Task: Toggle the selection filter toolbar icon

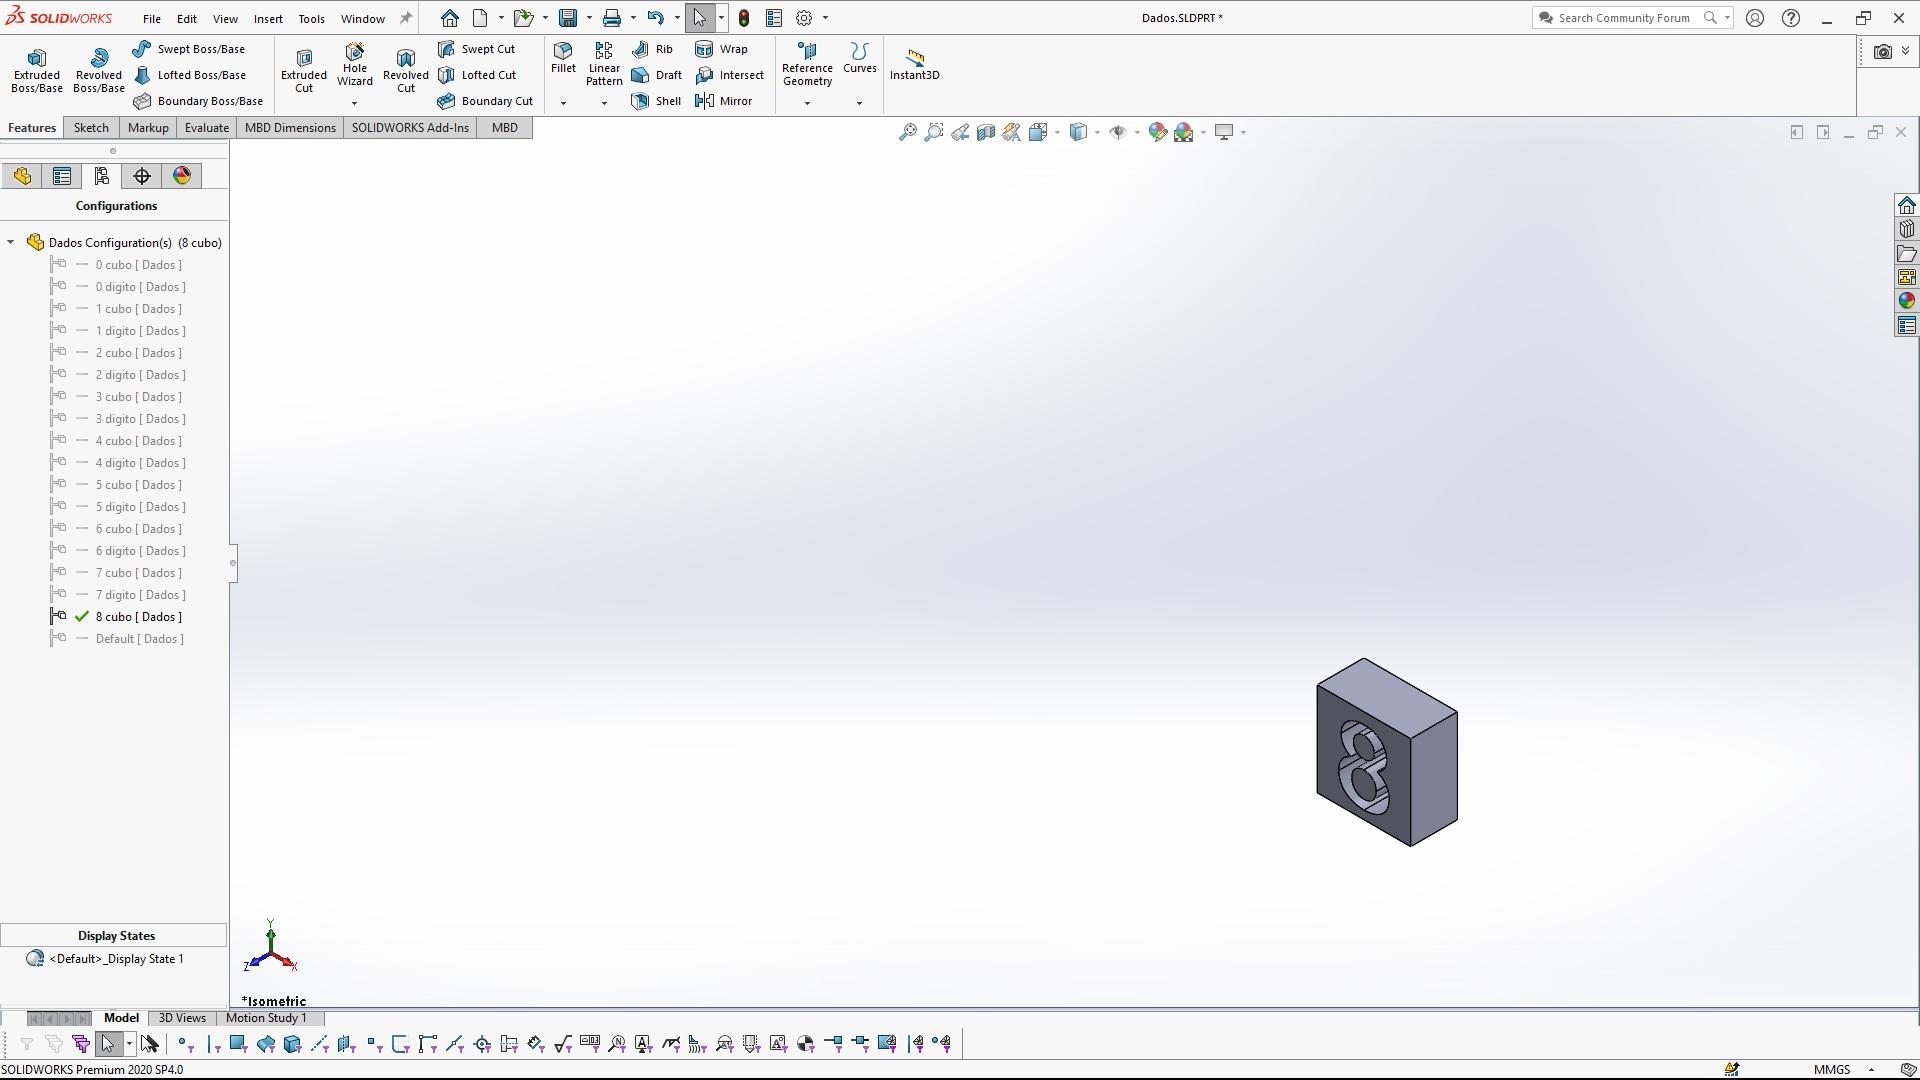Action: (x=80, y=1044)
